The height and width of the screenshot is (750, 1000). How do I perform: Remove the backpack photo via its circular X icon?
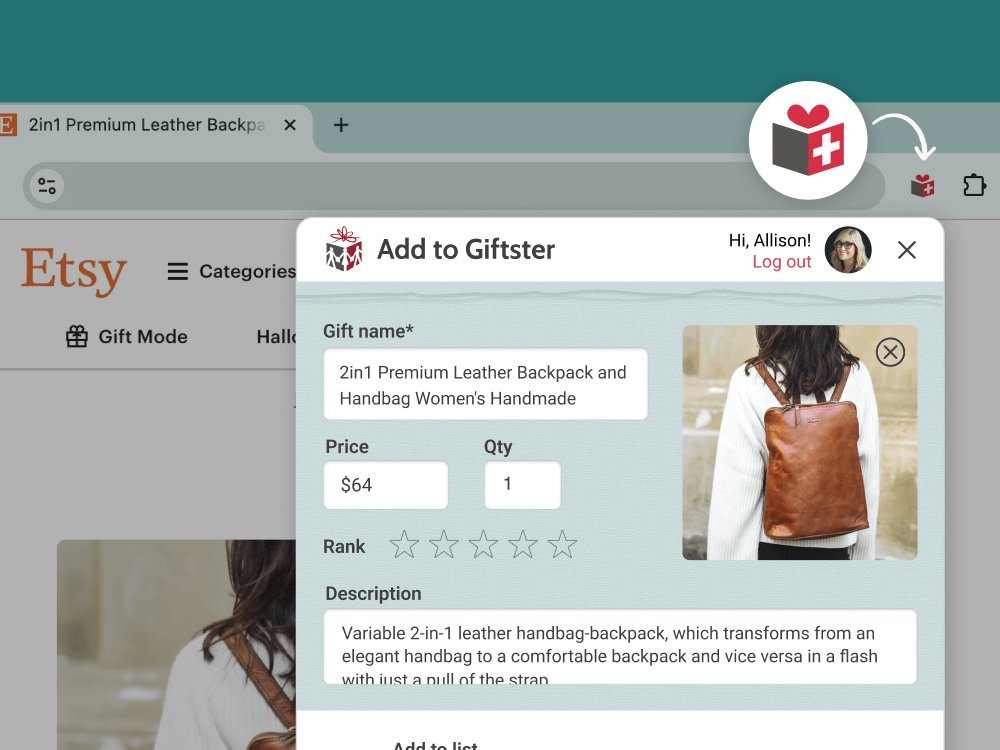[x=890, y=352]
